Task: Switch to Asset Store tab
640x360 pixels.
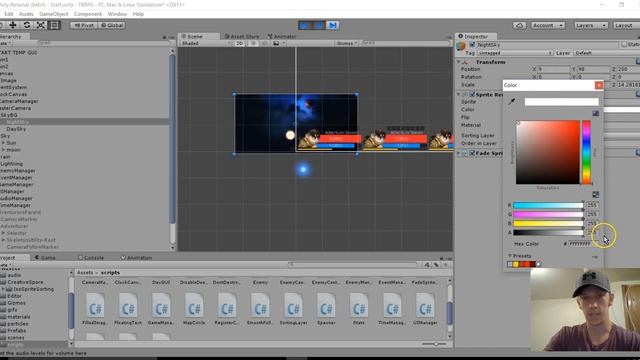Action: (242, 36)
